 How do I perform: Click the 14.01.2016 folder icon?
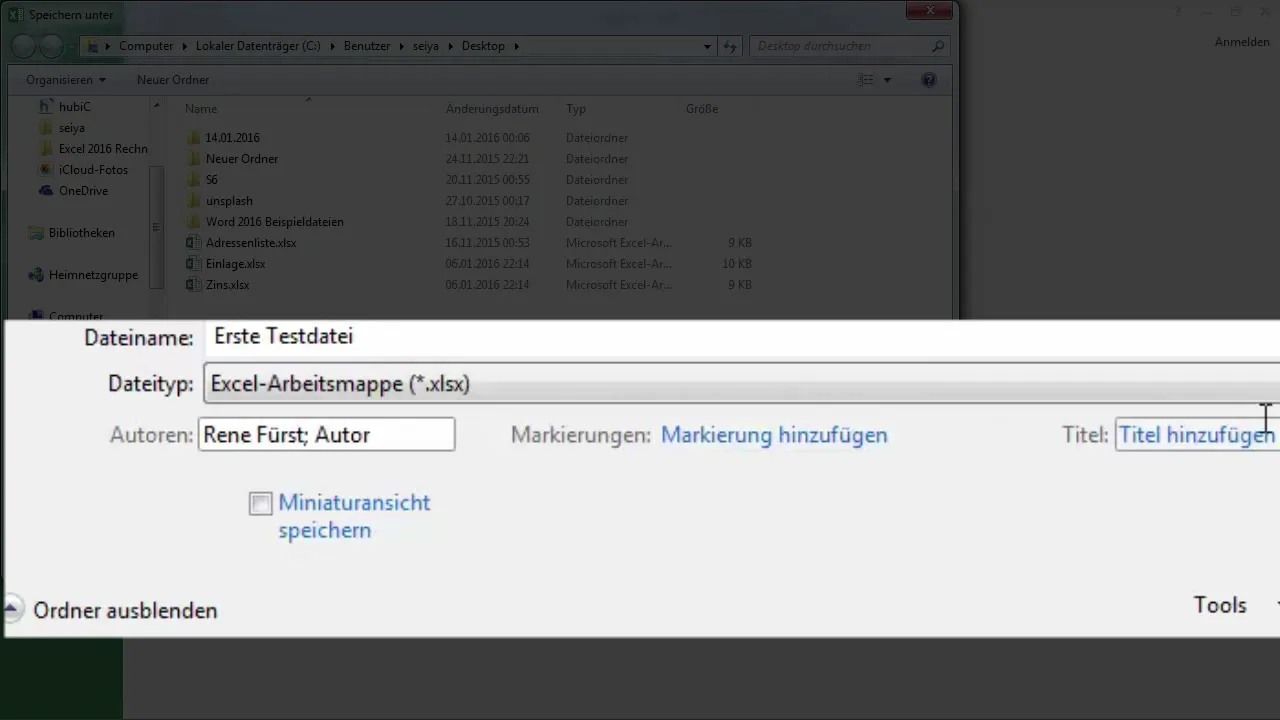194,138
